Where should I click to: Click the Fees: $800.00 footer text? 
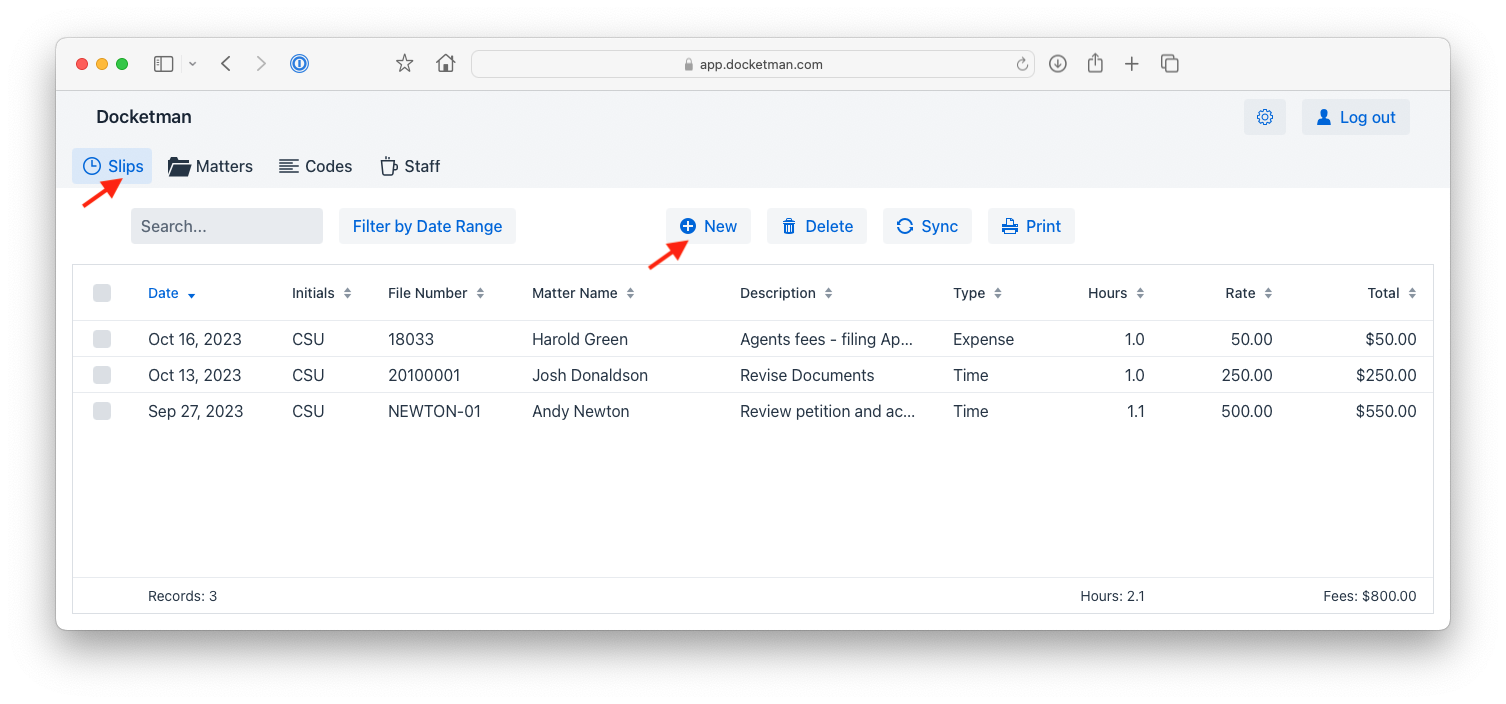tap(1369, 596)
